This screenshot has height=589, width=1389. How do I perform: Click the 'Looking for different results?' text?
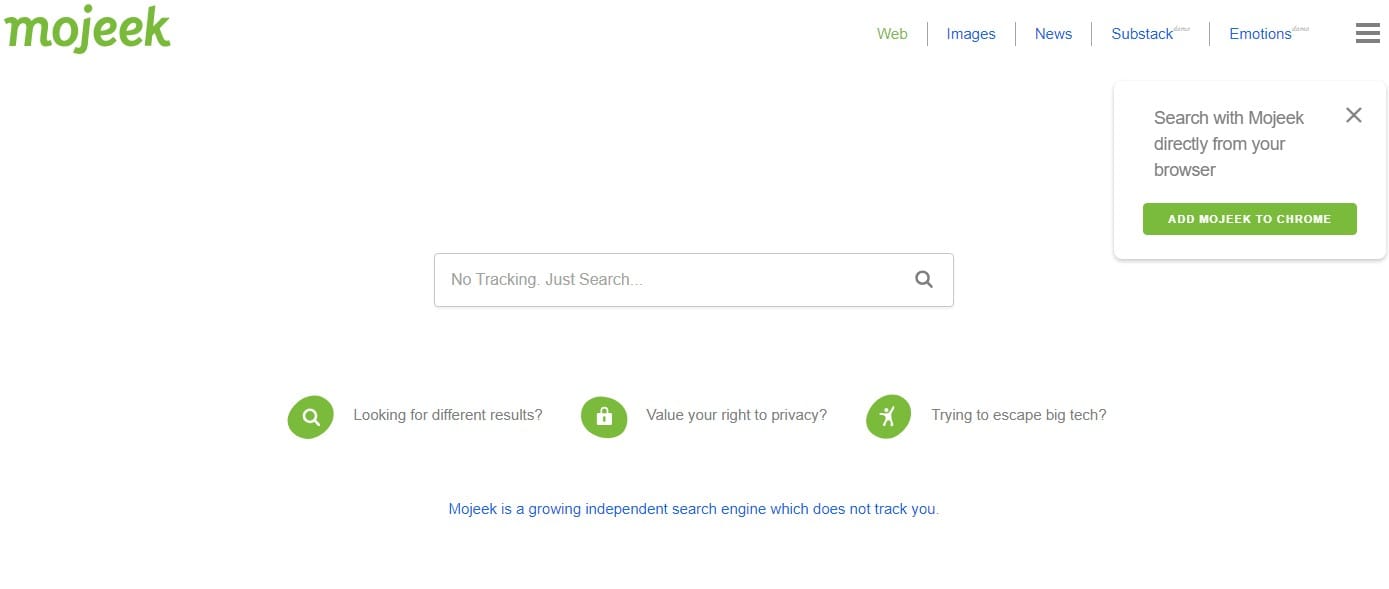447,415
